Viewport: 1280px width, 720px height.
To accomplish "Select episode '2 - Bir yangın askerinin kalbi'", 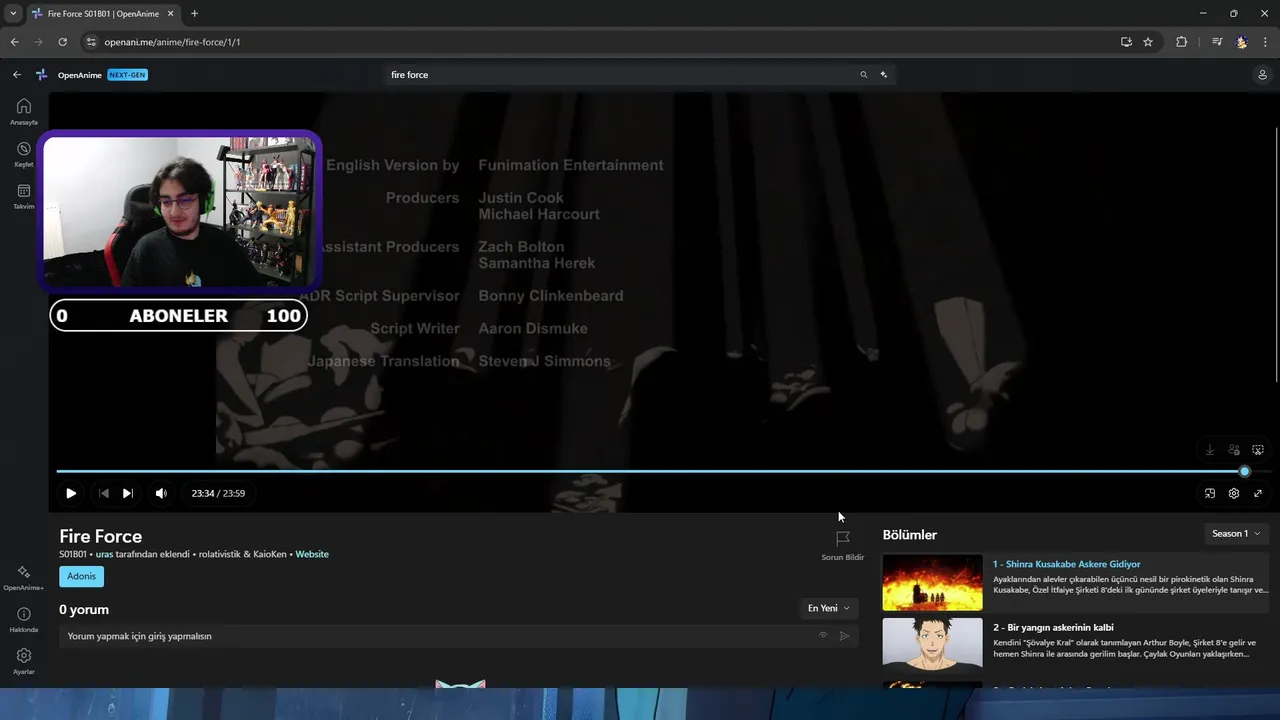I will [1053, 628].
